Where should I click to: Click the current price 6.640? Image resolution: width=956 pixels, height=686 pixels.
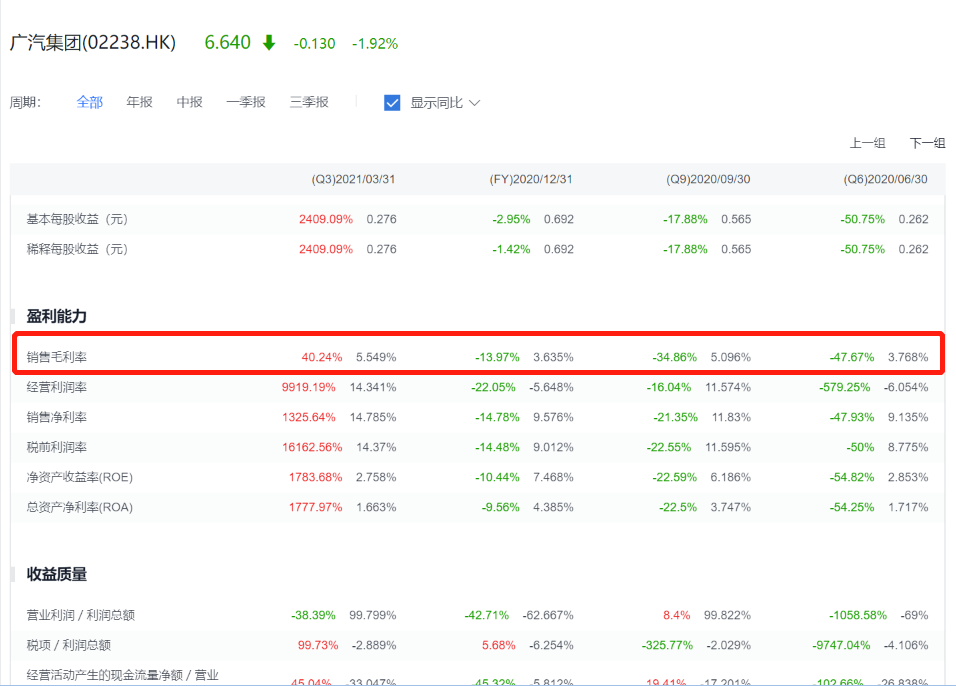[x=227, y=43]
